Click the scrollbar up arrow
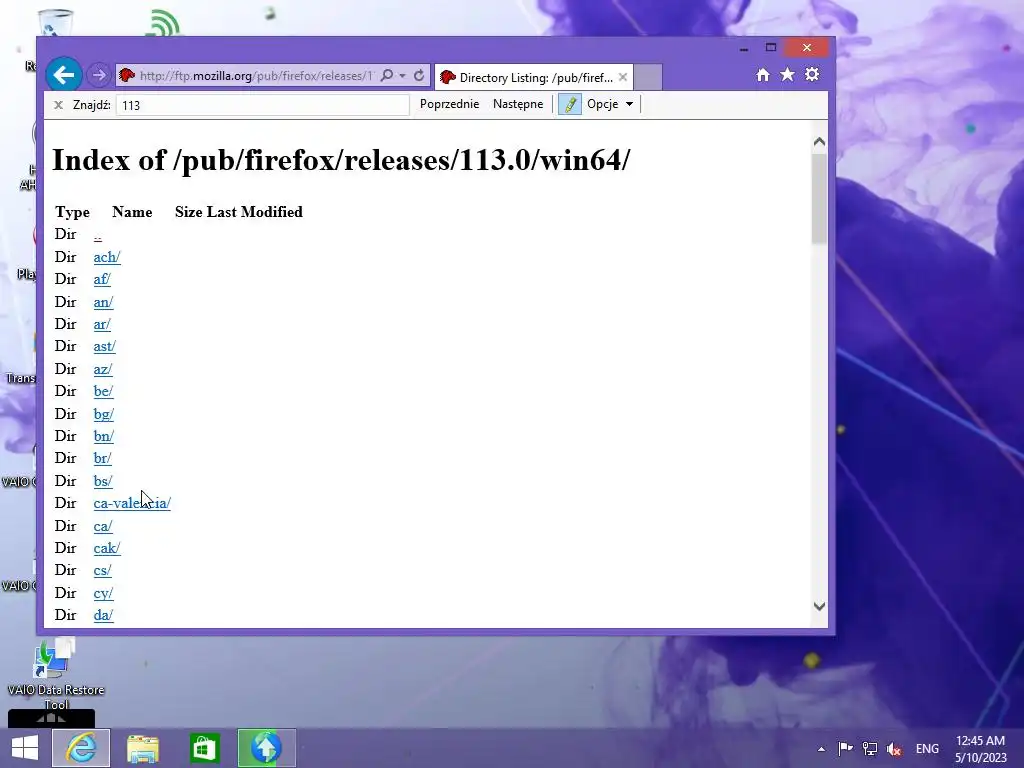1024x768 pixels. tap(820, 142)
